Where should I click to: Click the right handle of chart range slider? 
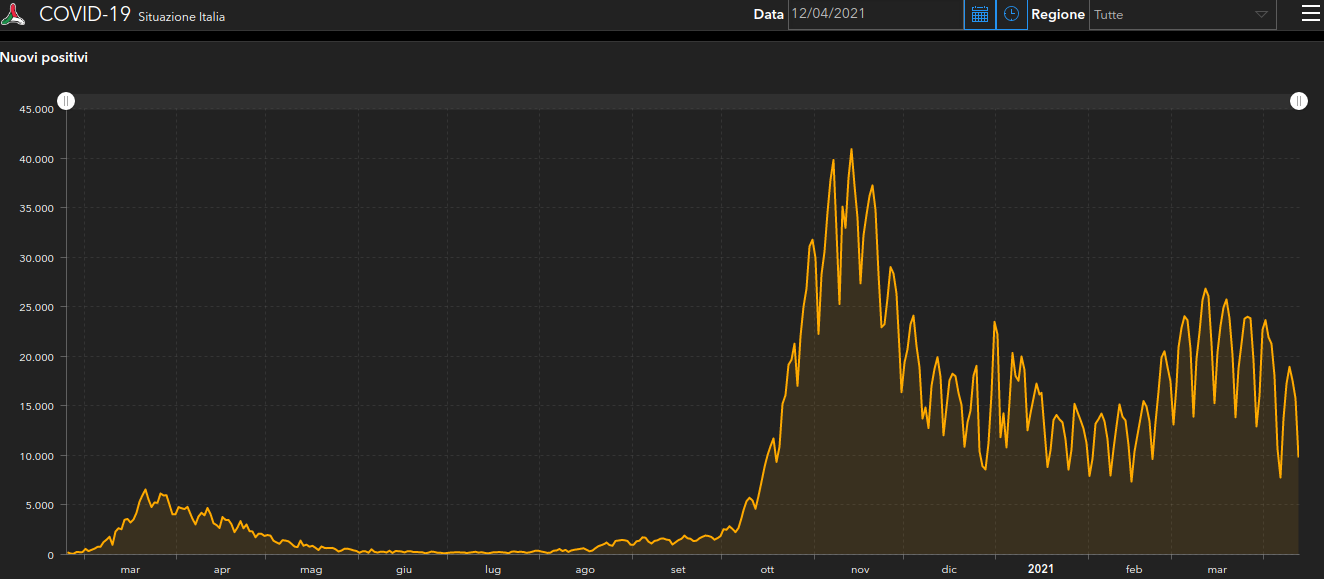[1298, 101]
